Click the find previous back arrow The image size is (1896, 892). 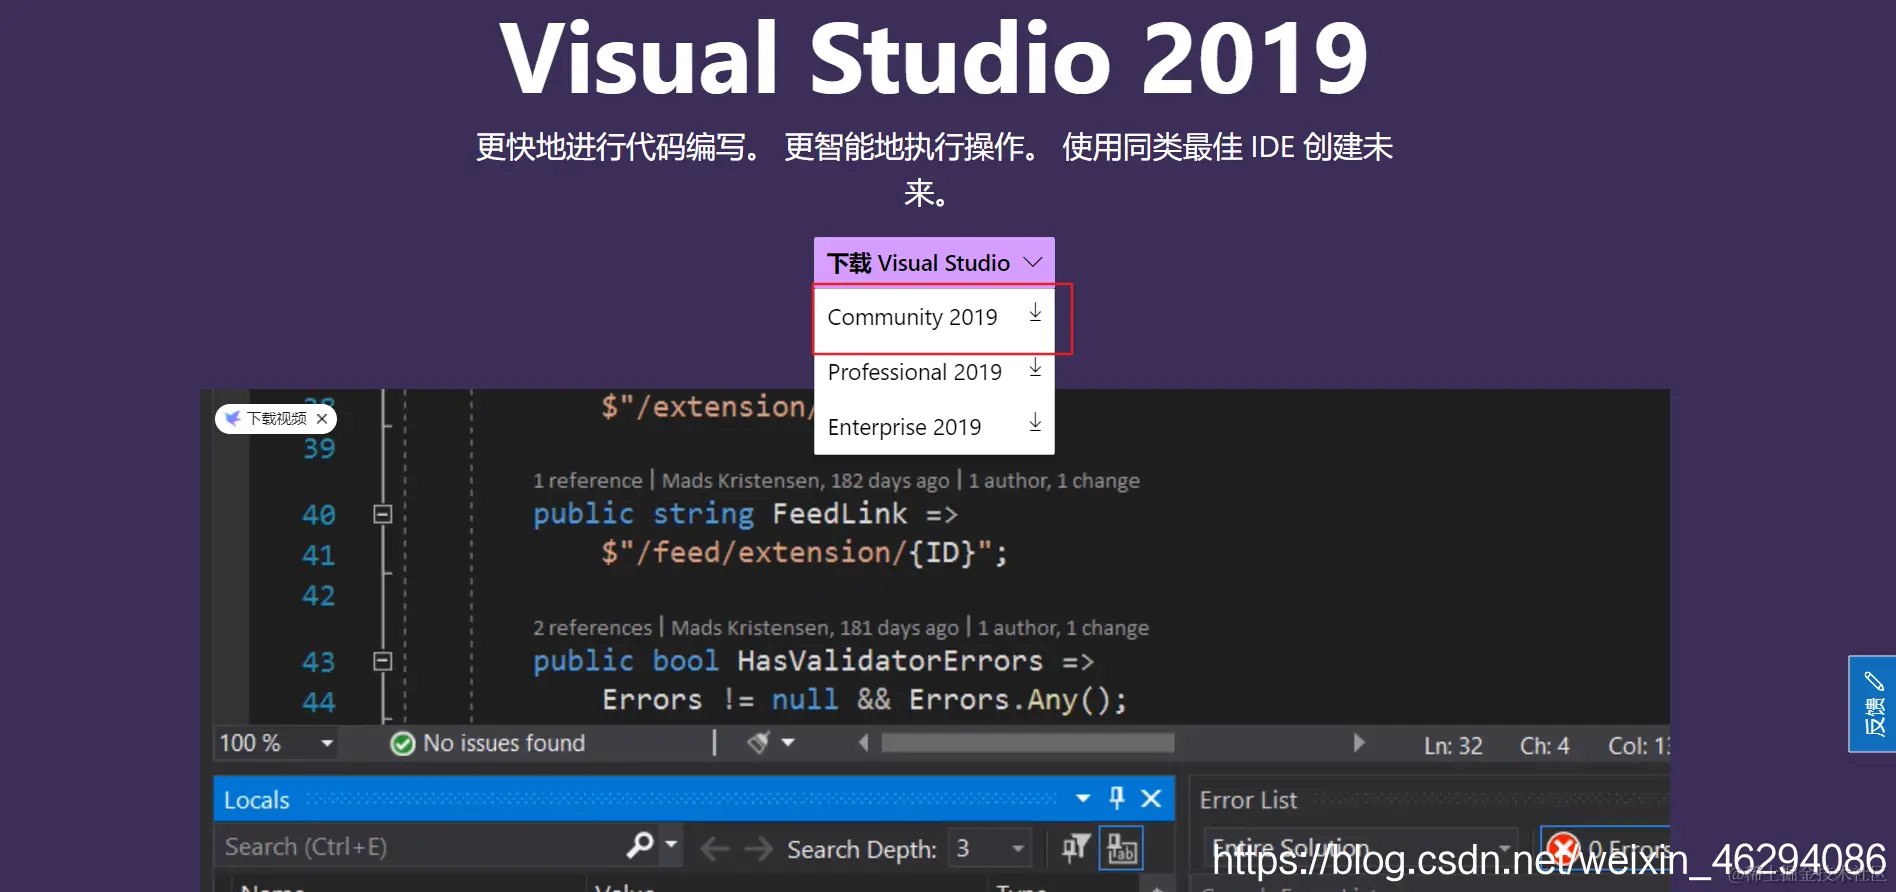[714, 849]
